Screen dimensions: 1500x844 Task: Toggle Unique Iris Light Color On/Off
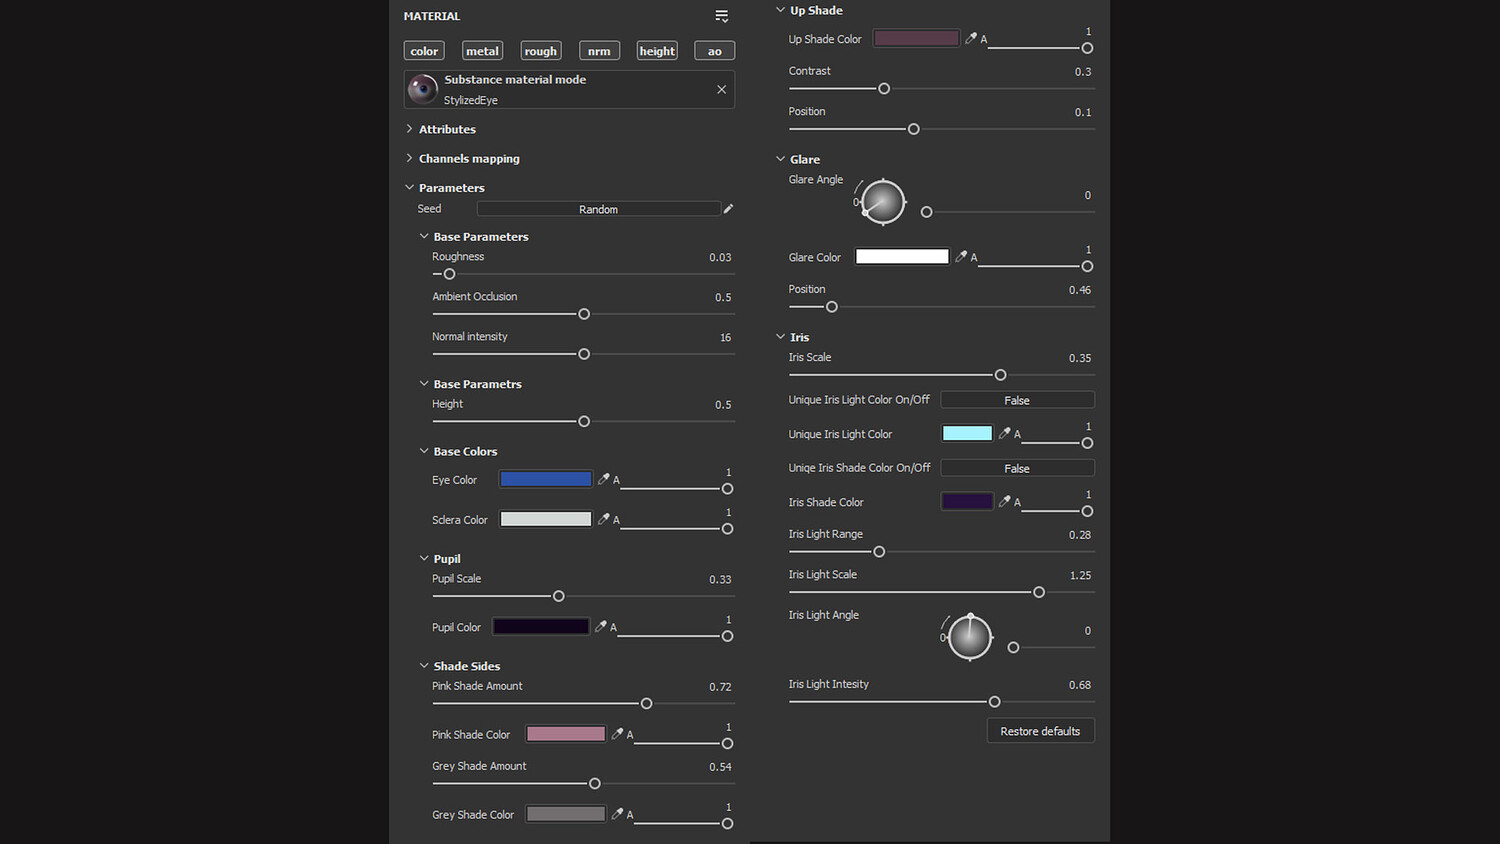point(1017,400)
